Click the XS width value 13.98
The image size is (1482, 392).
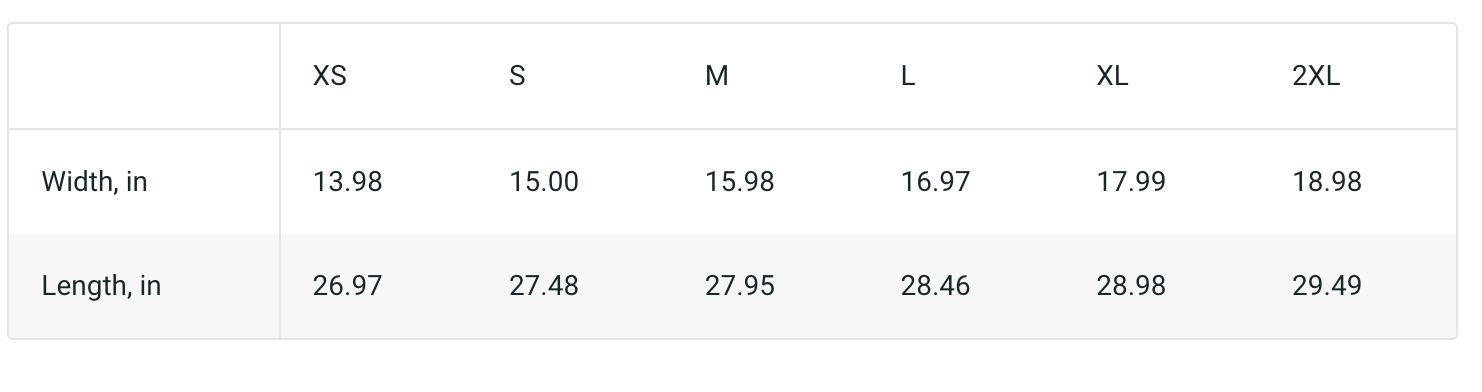347,182
